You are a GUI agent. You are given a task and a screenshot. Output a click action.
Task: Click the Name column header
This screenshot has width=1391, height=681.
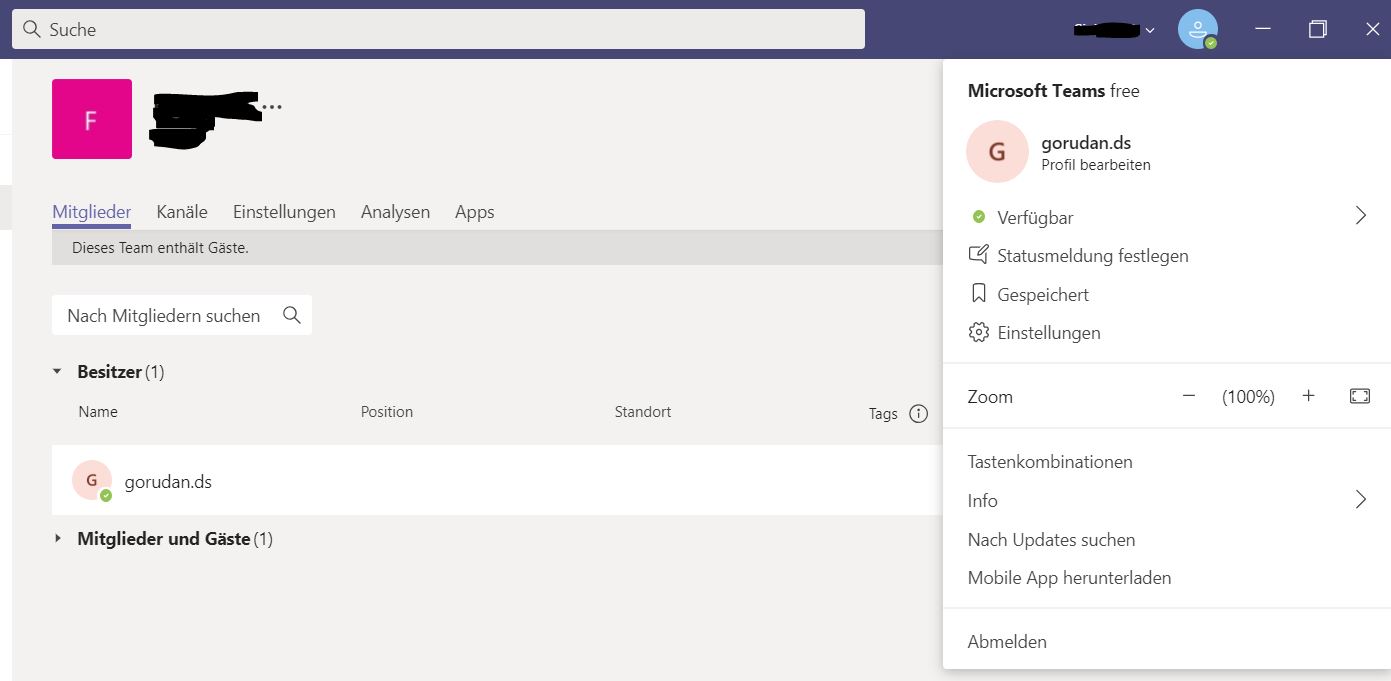(x=98, y=412)
